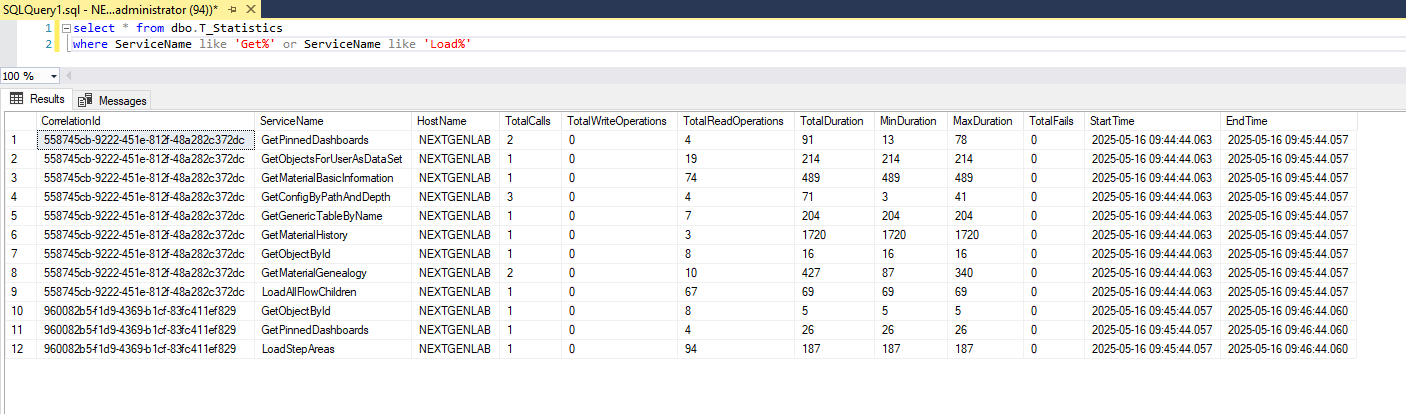This screenshot has height=414, width=1406.
Task: Switch to the Results tab
Action: click(38, 99)
